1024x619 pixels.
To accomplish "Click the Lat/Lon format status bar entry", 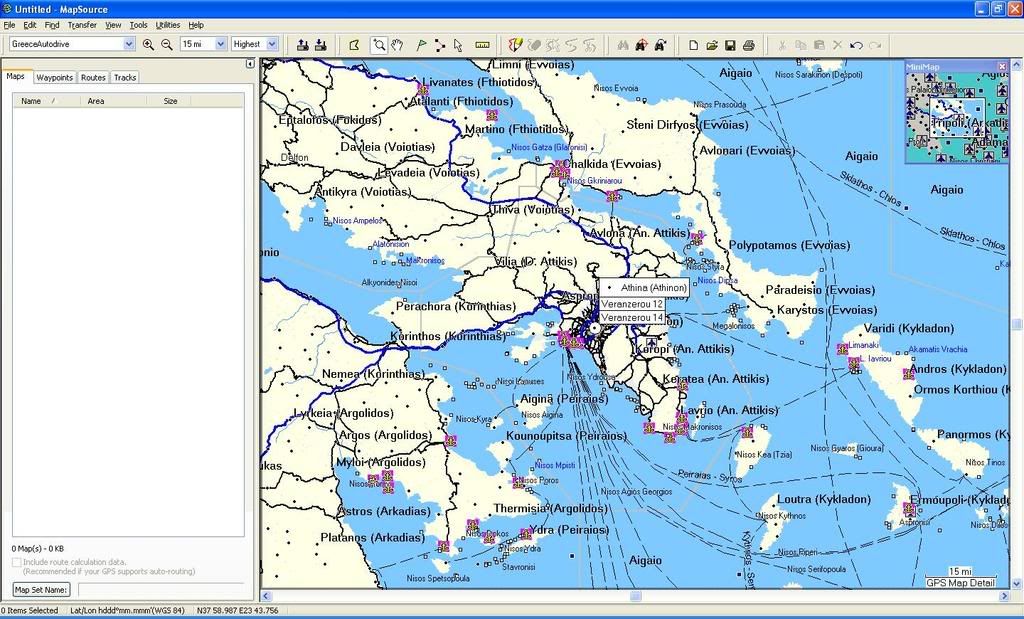I will [128, 611].
